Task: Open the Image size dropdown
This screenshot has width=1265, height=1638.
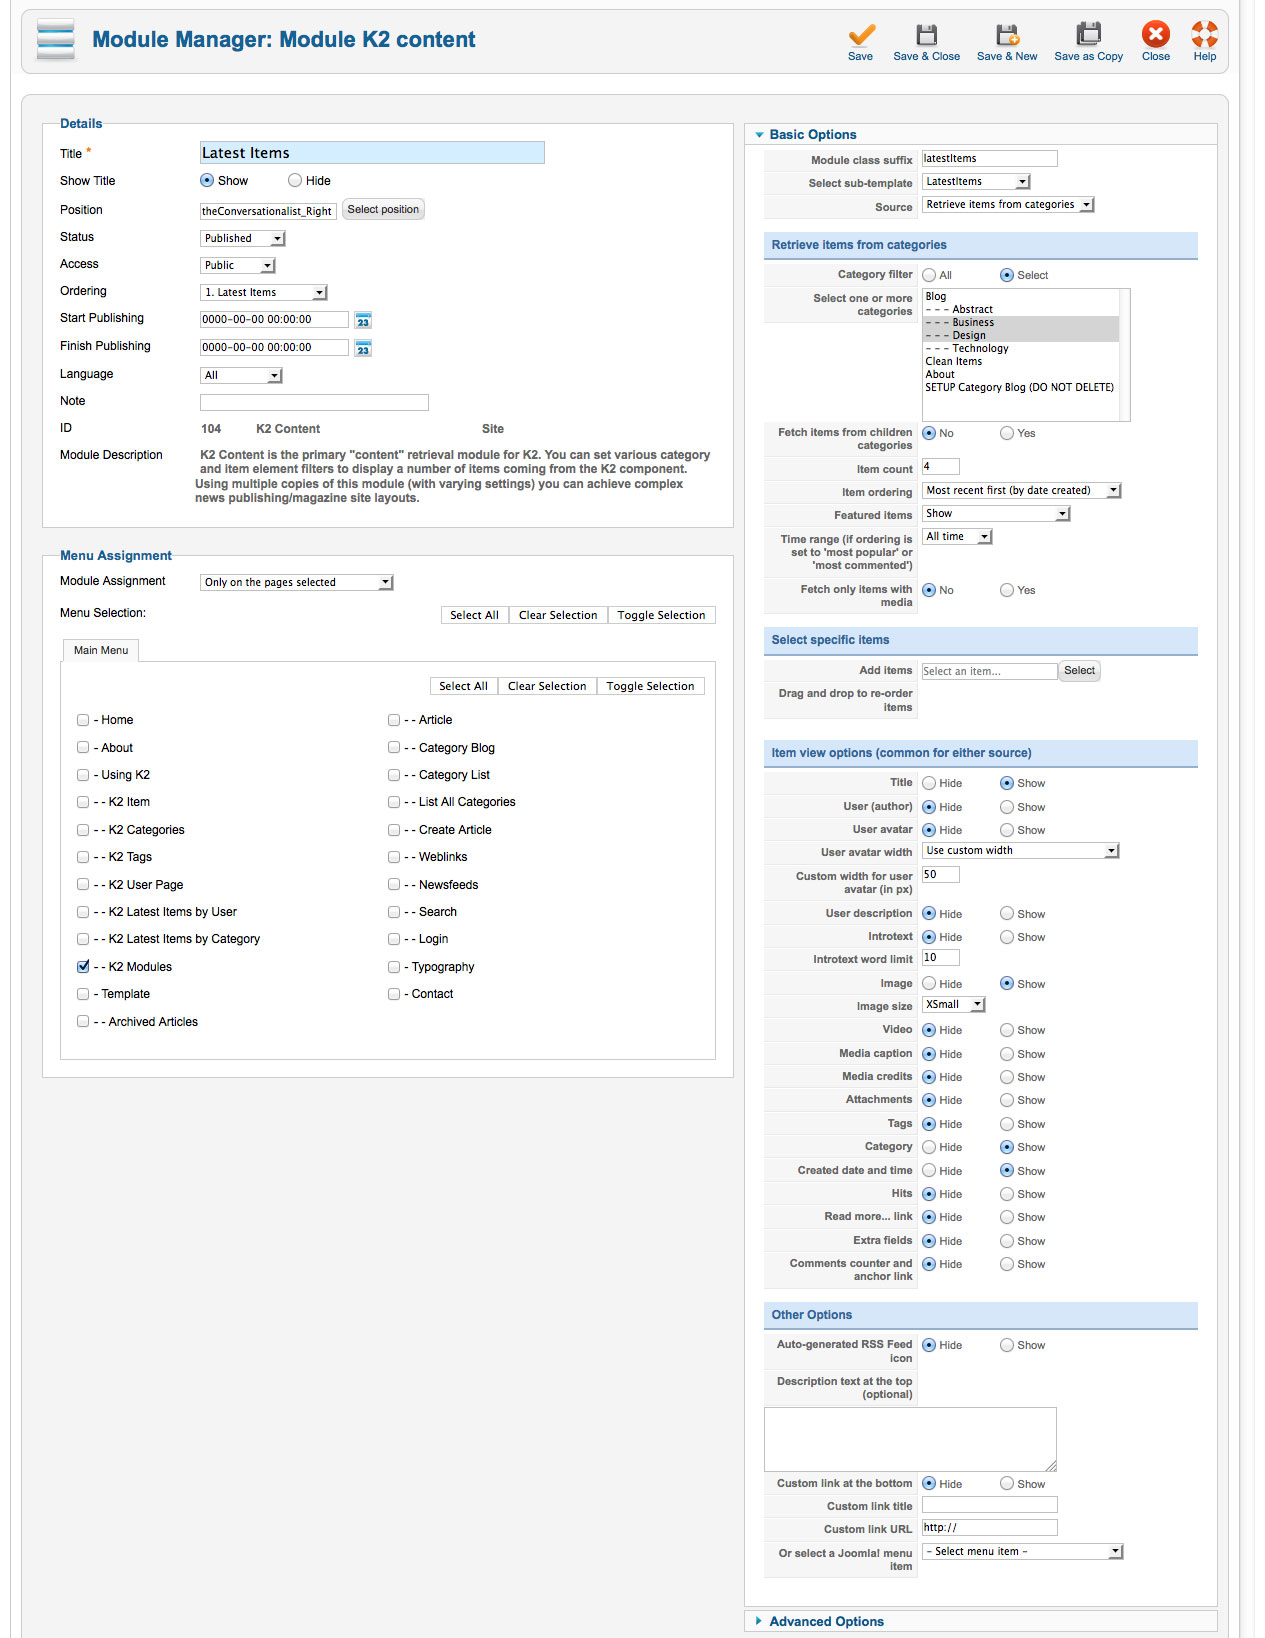Action: pyautogui.click(x=954, y=1004)
